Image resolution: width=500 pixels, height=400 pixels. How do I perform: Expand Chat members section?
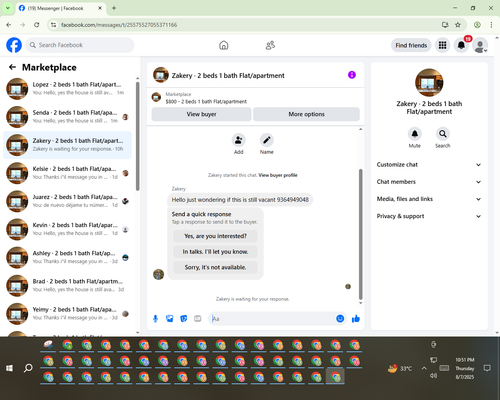click(429, 182)
